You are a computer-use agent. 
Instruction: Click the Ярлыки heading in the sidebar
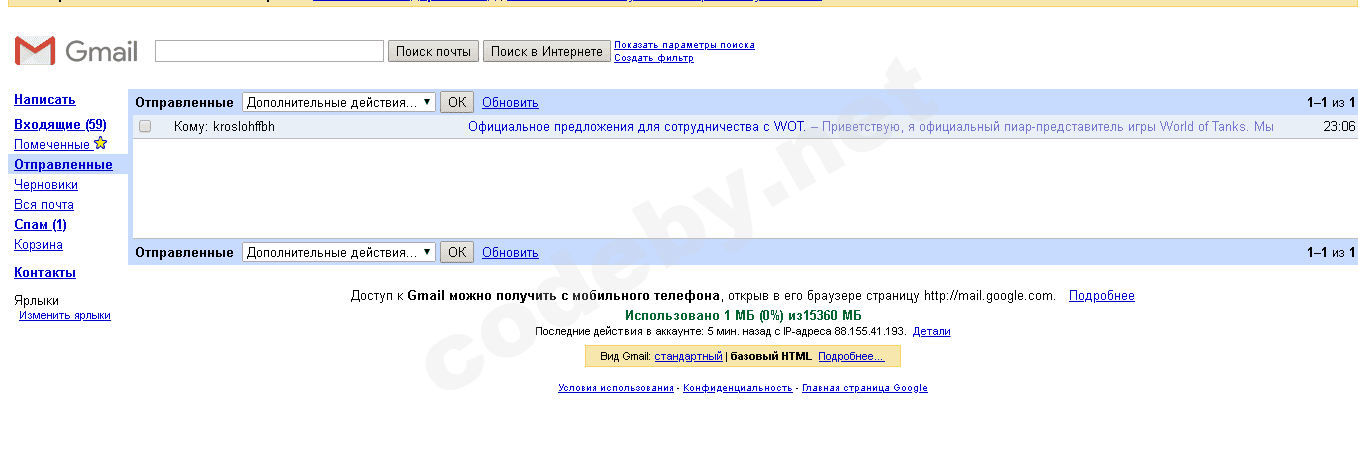36,300
